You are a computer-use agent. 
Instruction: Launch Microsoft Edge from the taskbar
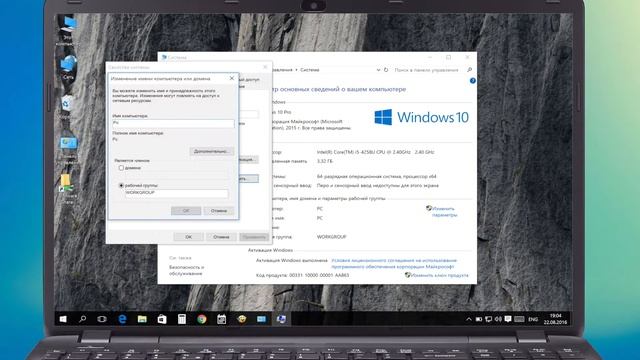(122, 319)
